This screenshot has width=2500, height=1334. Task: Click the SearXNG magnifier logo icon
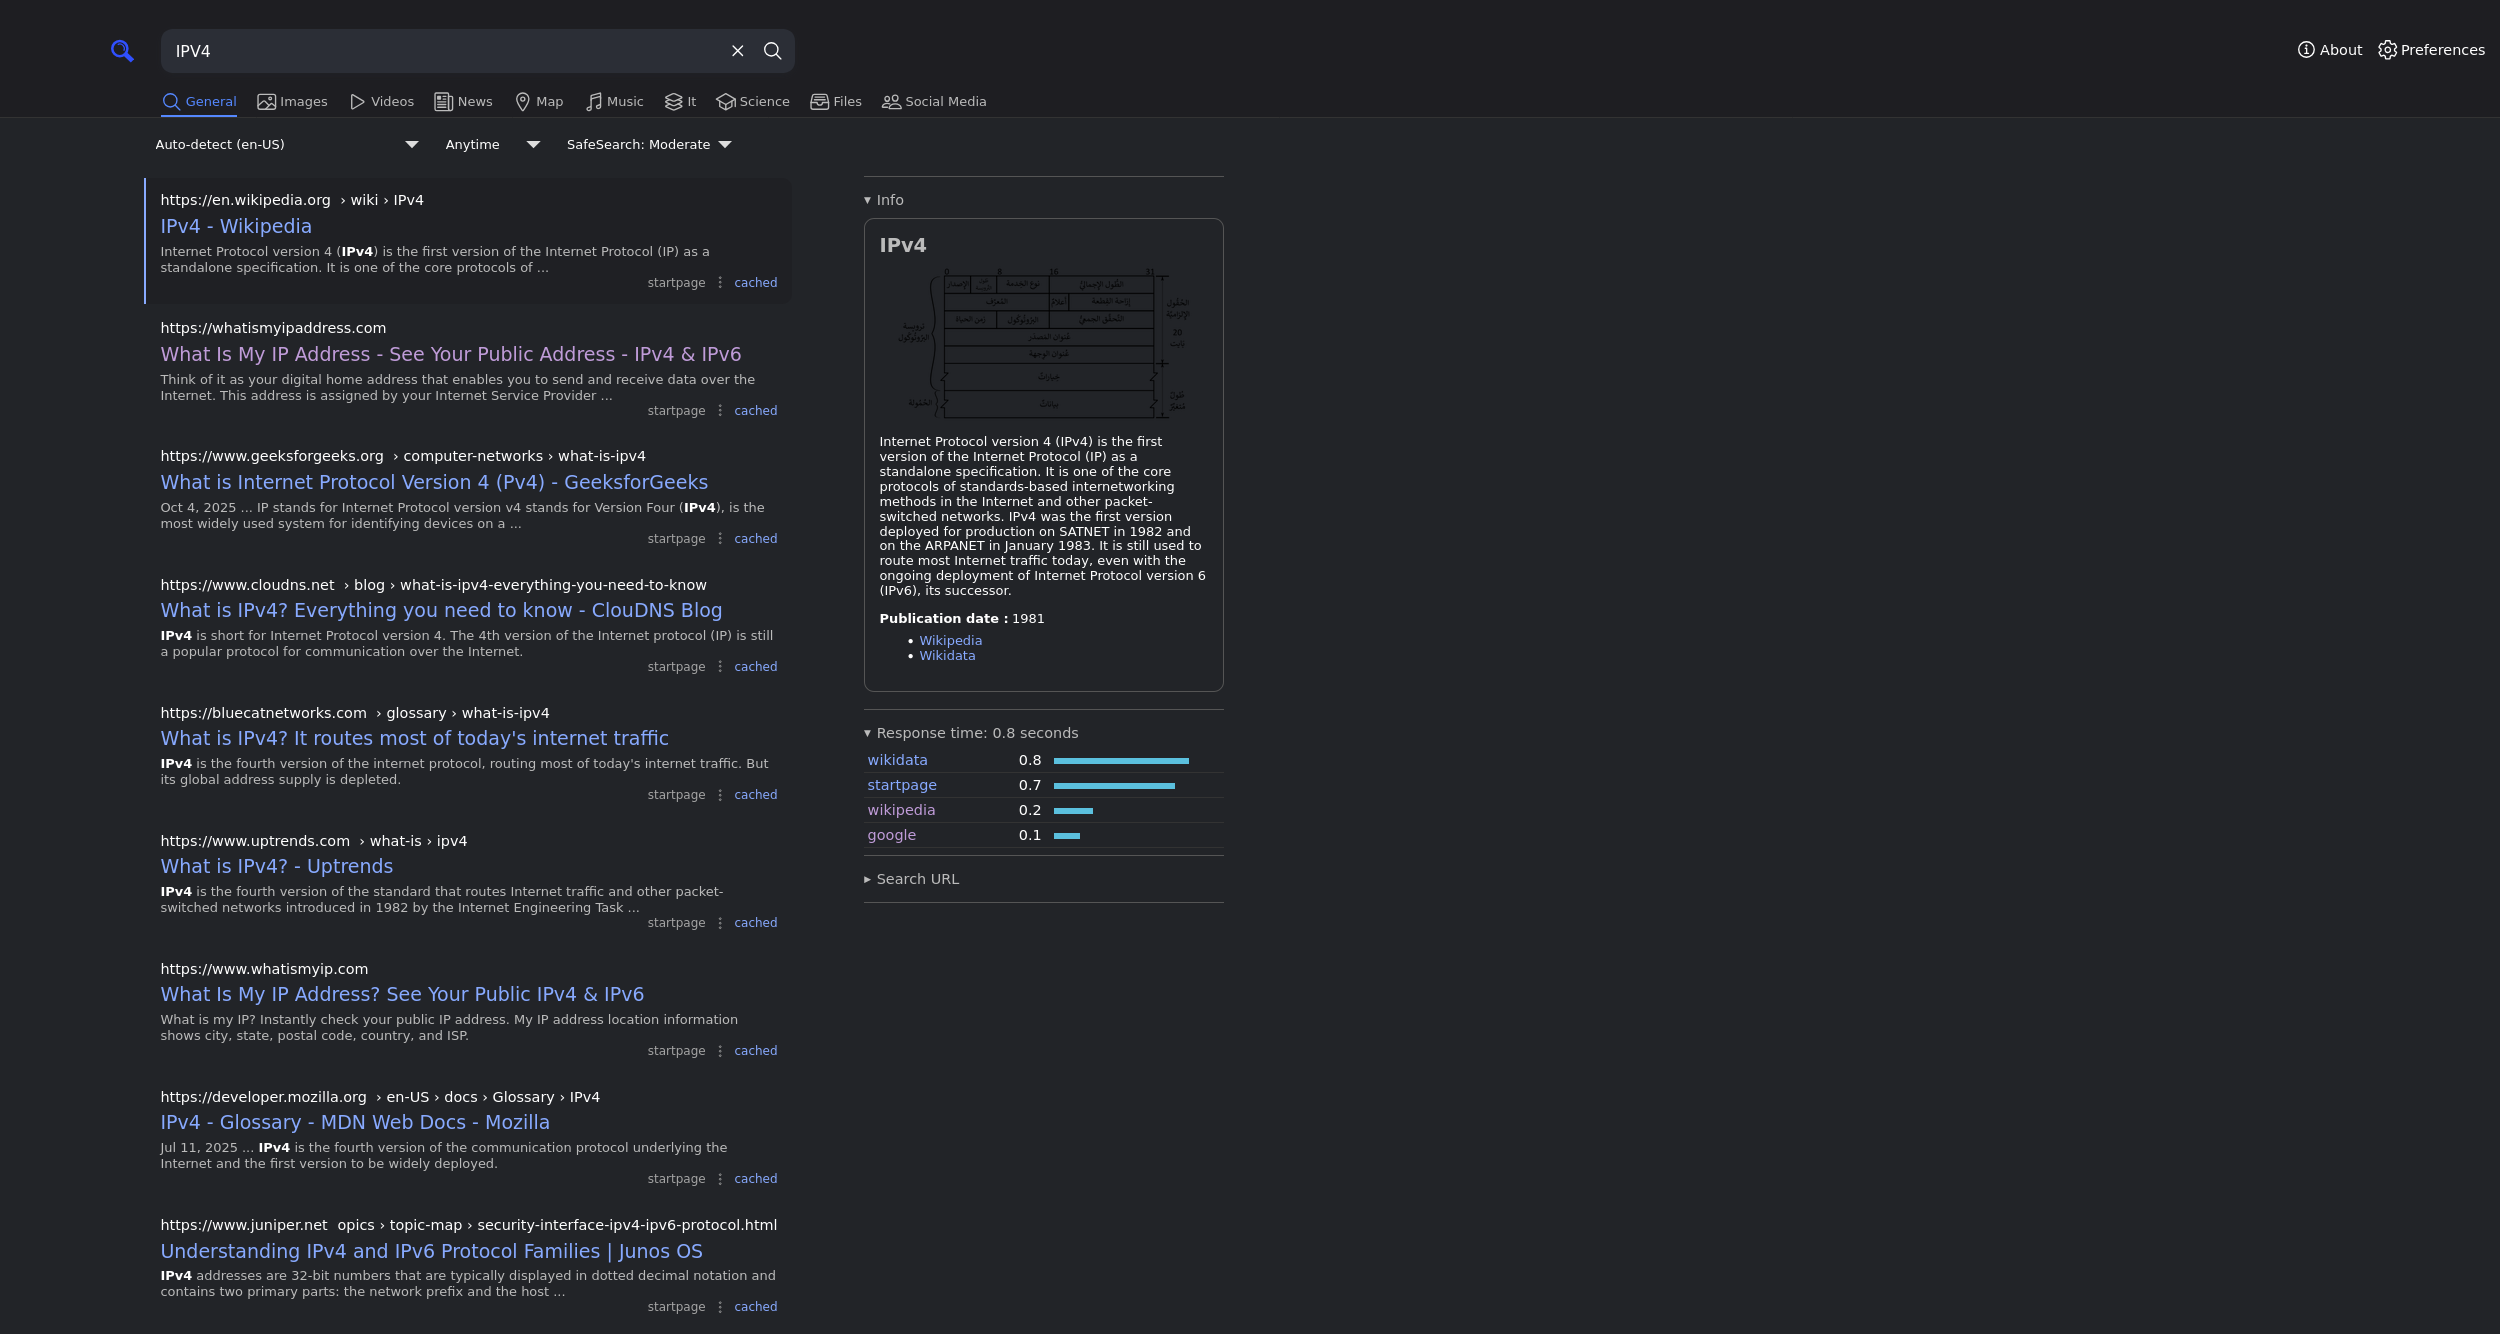coord(122,51)
